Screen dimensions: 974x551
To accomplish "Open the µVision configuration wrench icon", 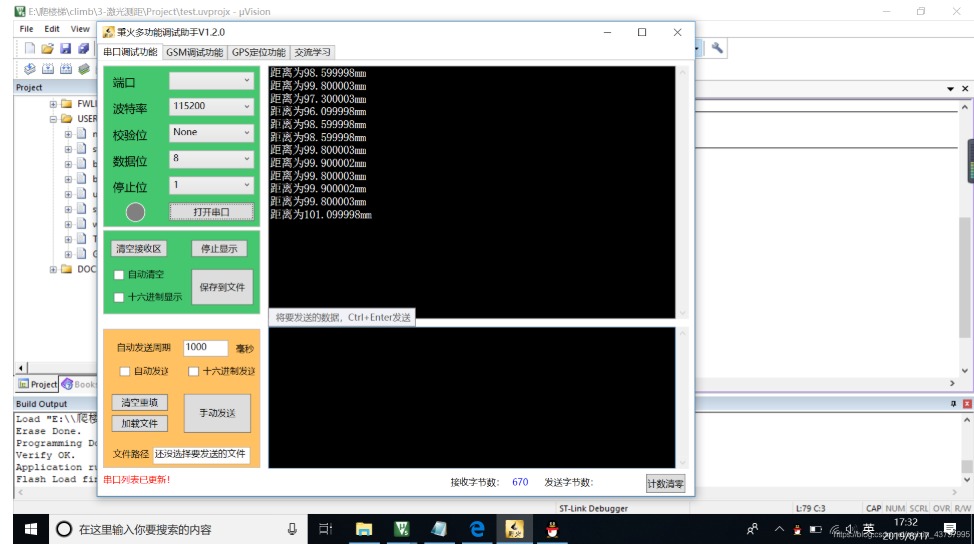I will click(x=717, y=48).
